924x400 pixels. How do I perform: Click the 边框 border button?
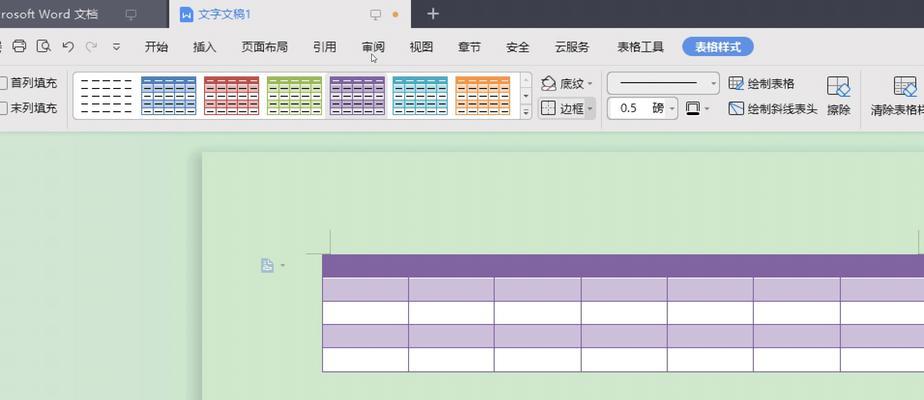562,108
